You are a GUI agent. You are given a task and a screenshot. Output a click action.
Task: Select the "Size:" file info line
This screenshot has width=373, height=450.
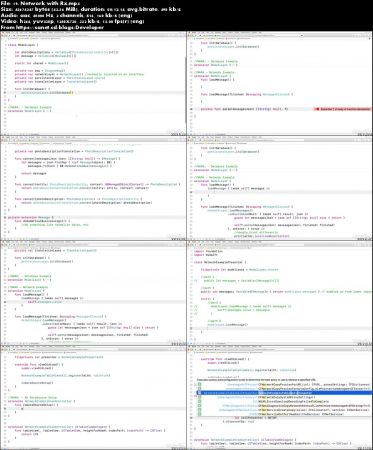coord(91,9)
